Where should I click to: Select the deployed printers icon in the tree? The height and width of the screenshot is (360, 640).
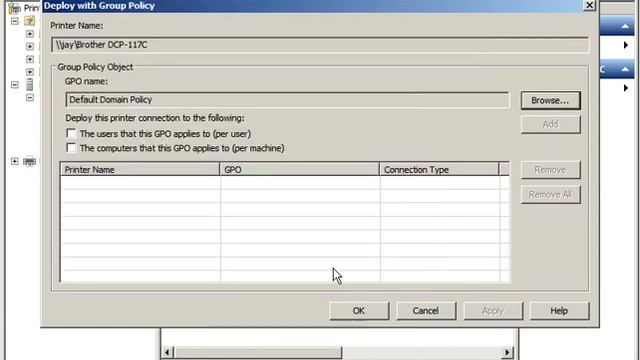29,162
